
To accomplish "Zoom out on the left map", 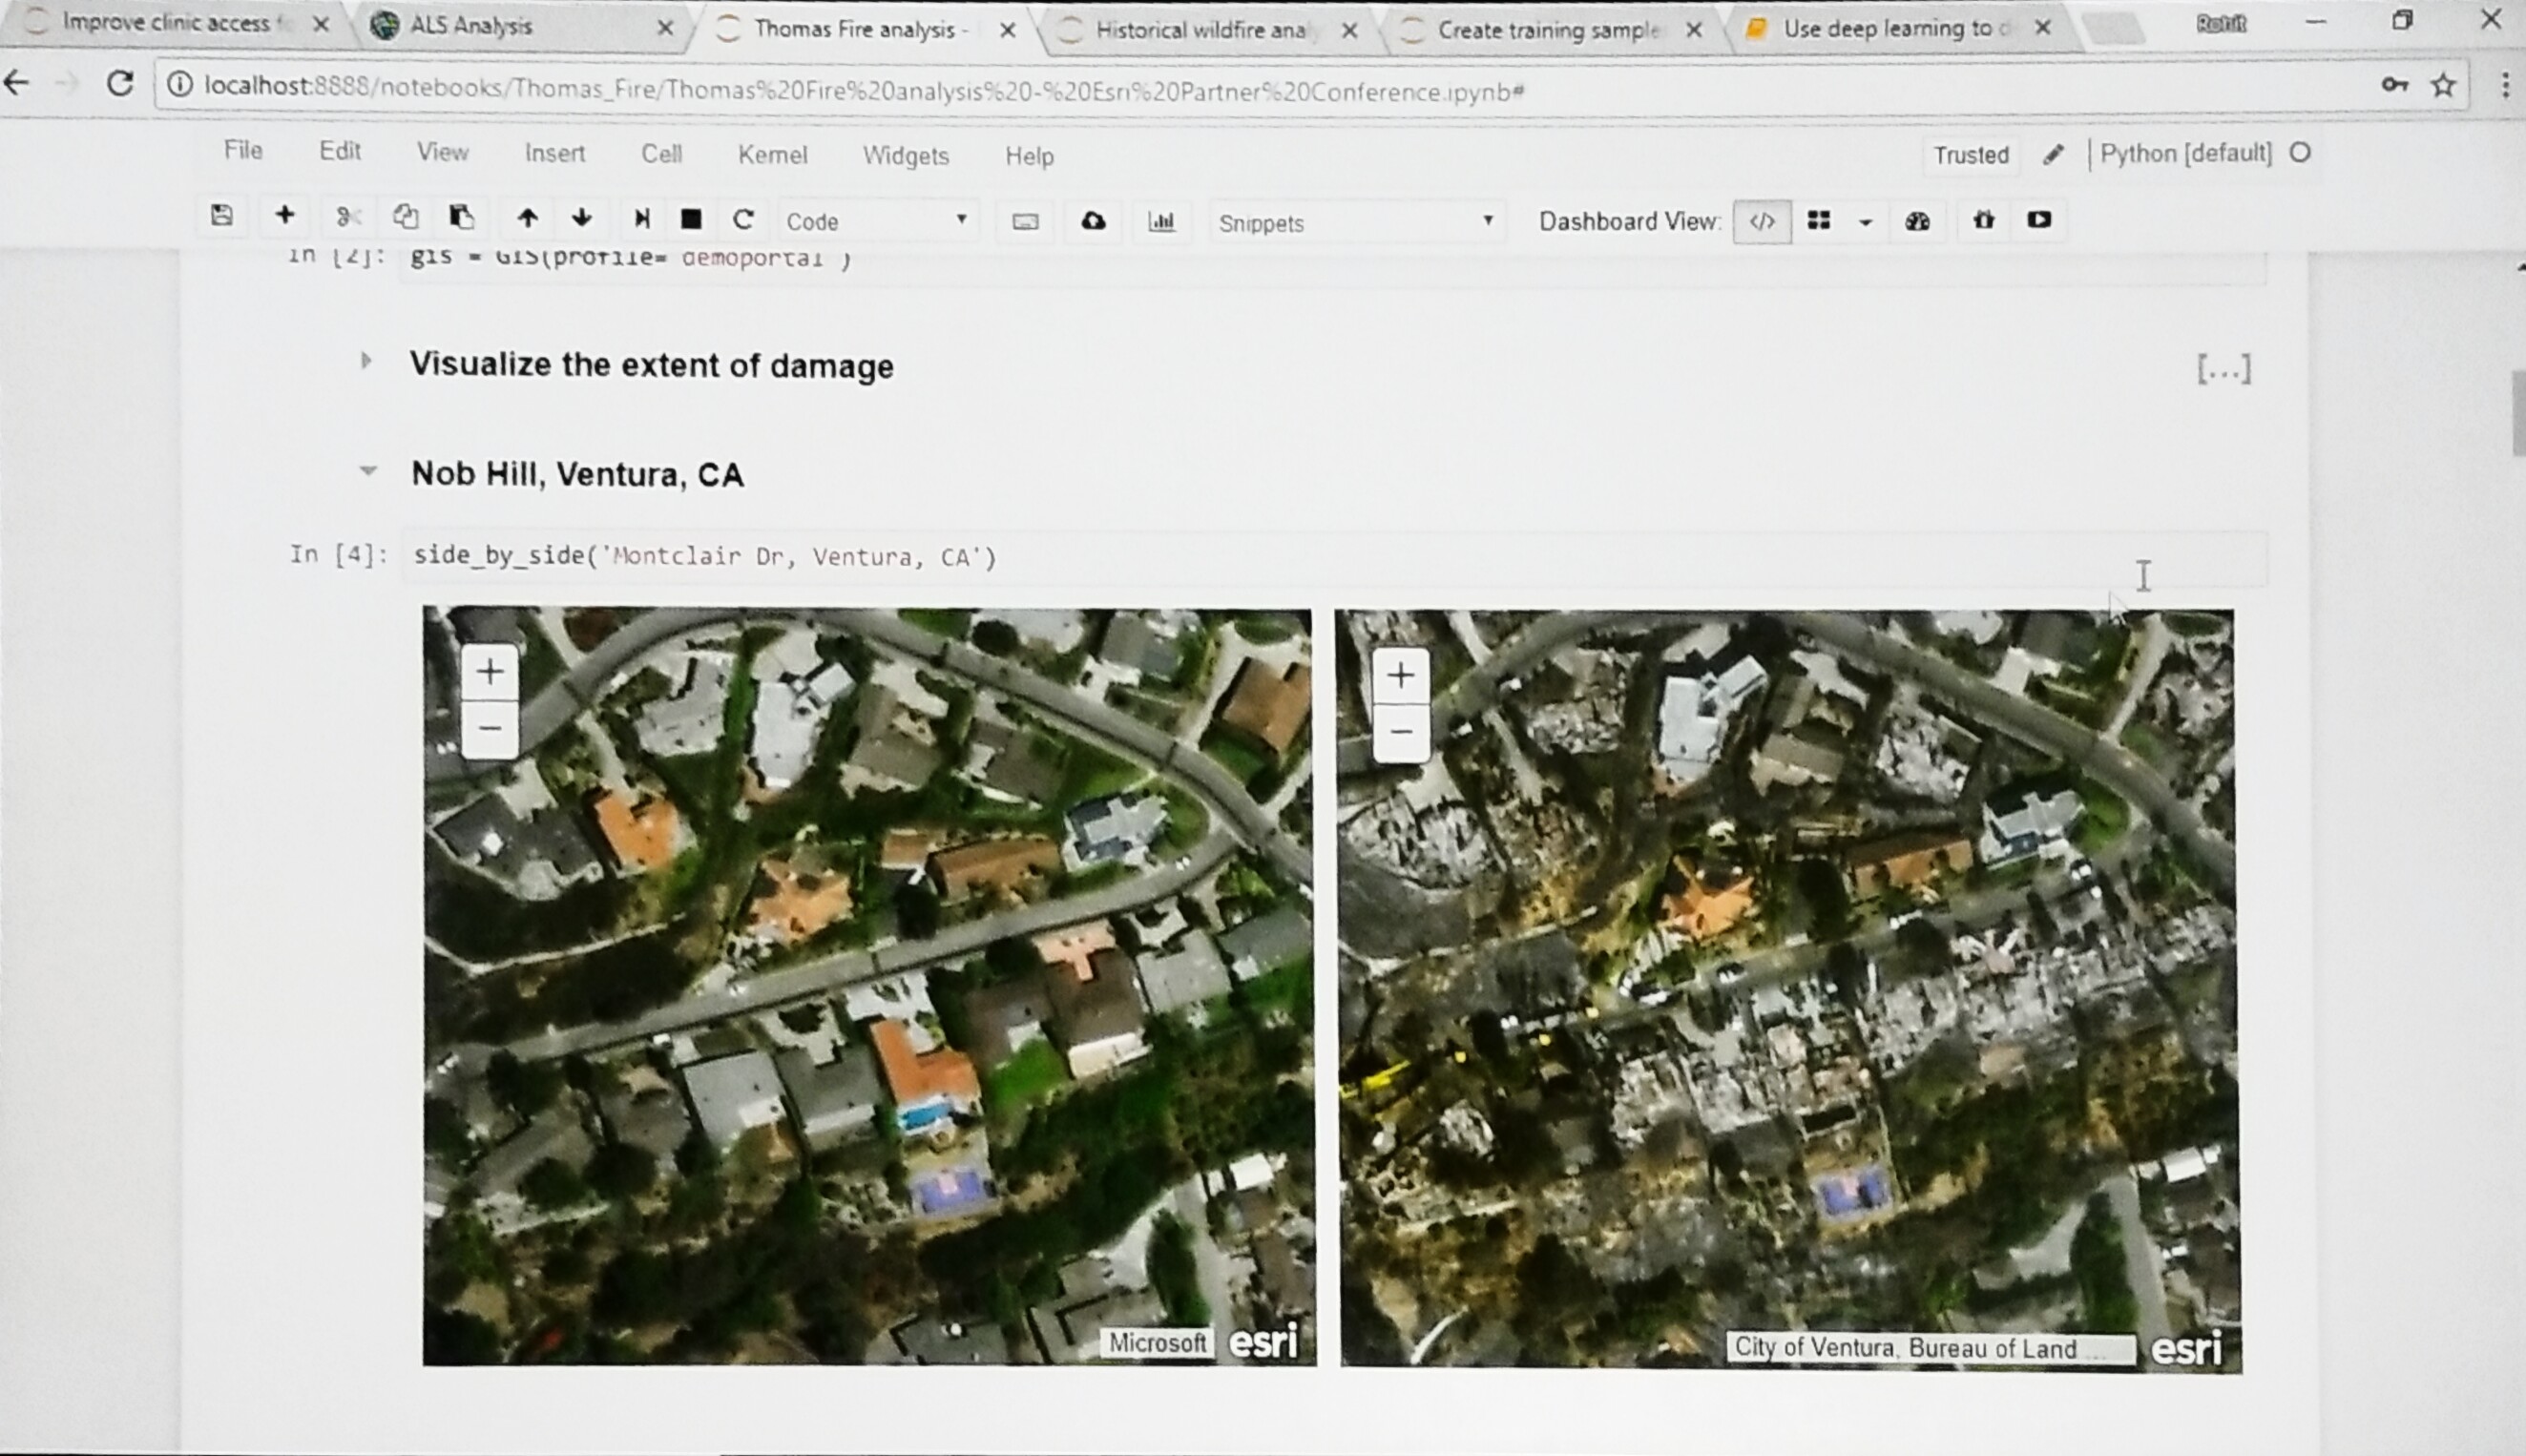I will tap(490, 728).
